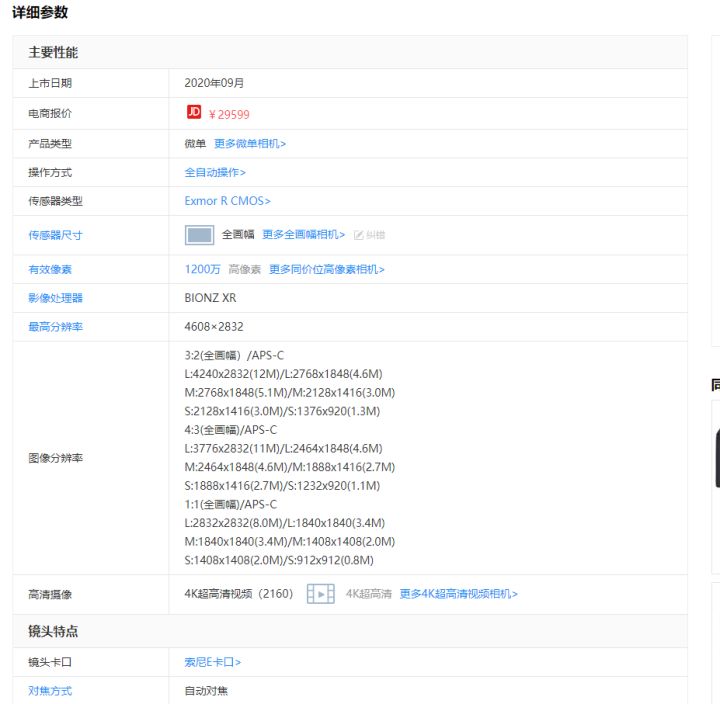720x704 pixels.
Task: Click the 主要性能 section header
Action: (x=53, y=52)
